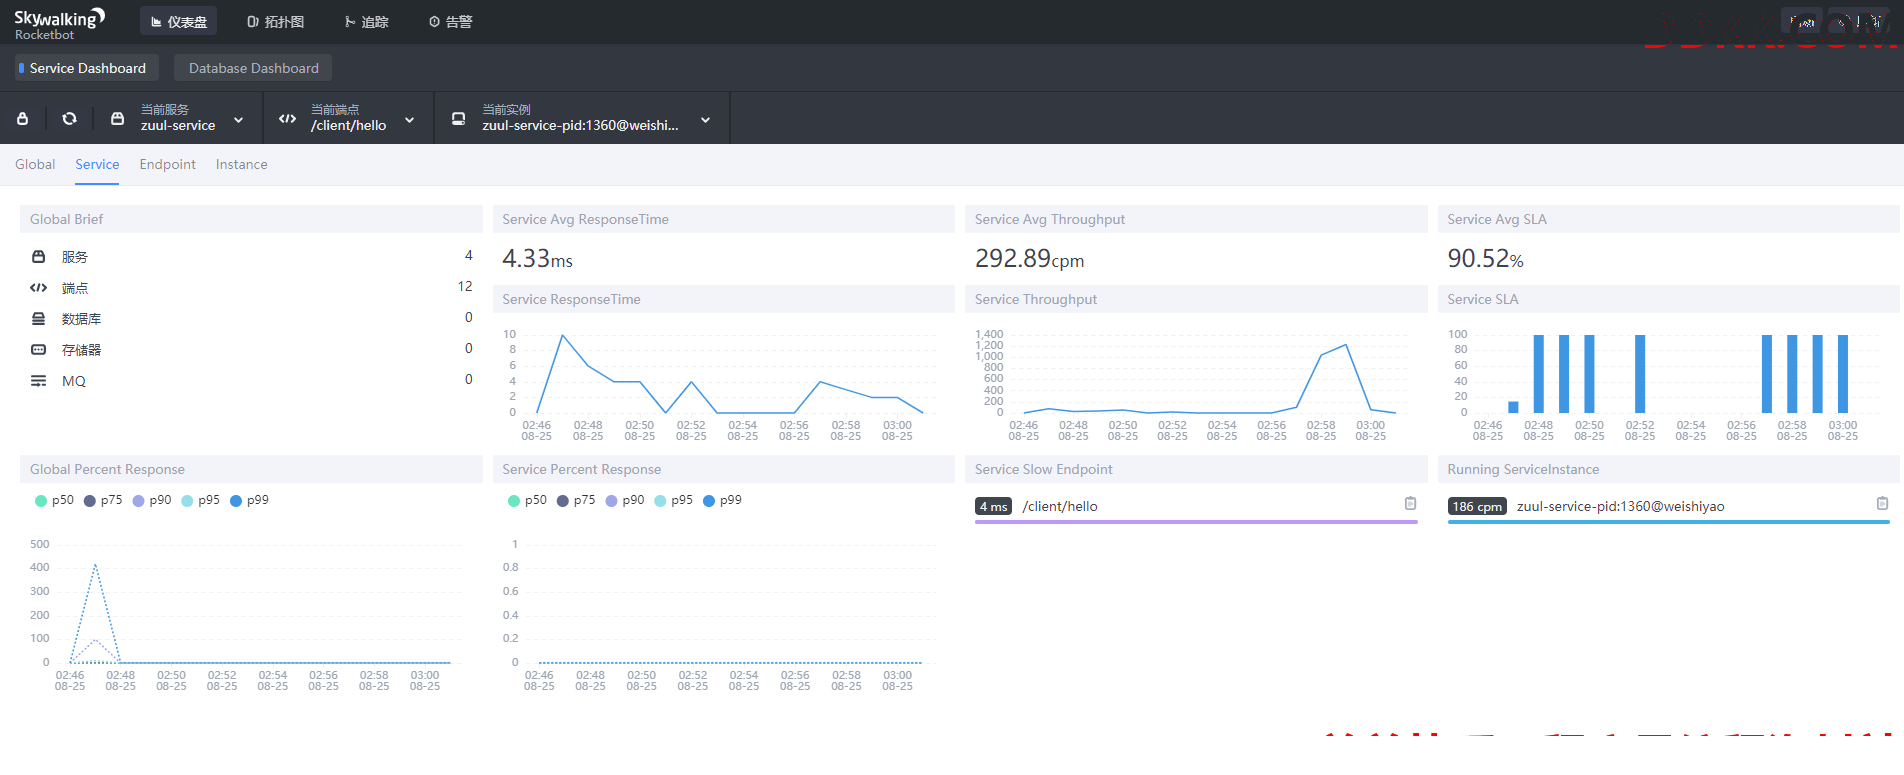Click the 服务 icon in Global Brief

(x=38, y=257)
